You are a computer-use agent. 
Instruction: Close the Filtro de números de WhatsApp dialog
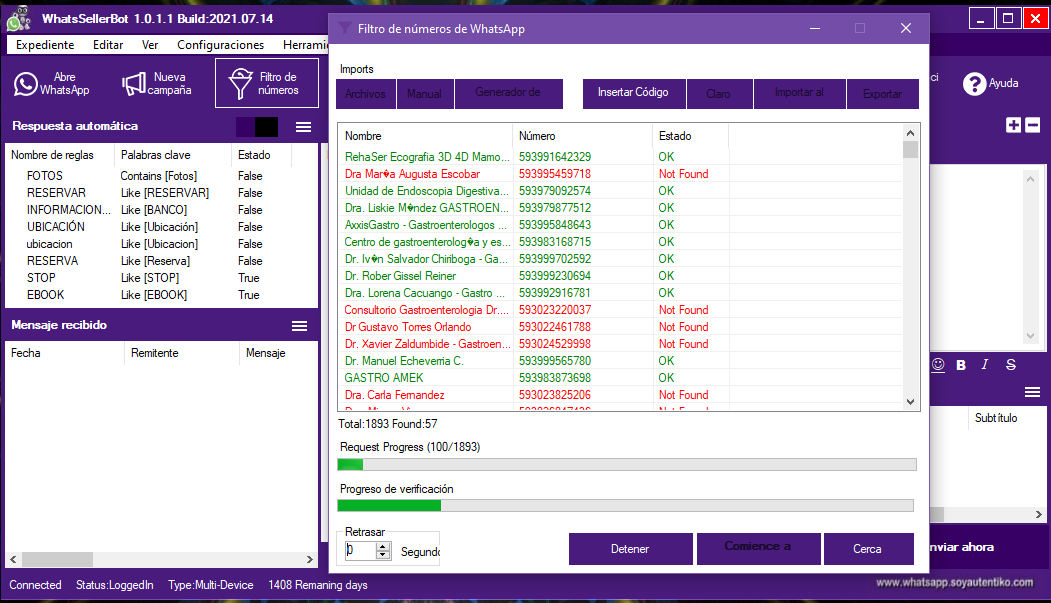coord(906,28)
